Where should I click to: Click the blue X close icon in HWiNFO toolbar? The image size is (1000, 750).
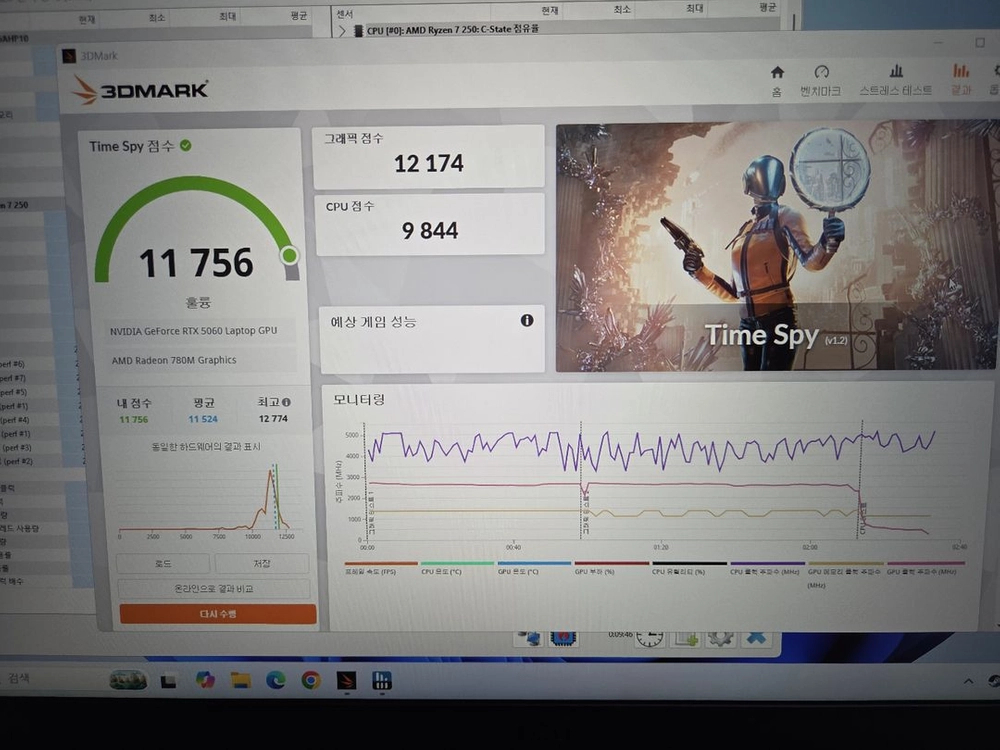tap(756, 638)
